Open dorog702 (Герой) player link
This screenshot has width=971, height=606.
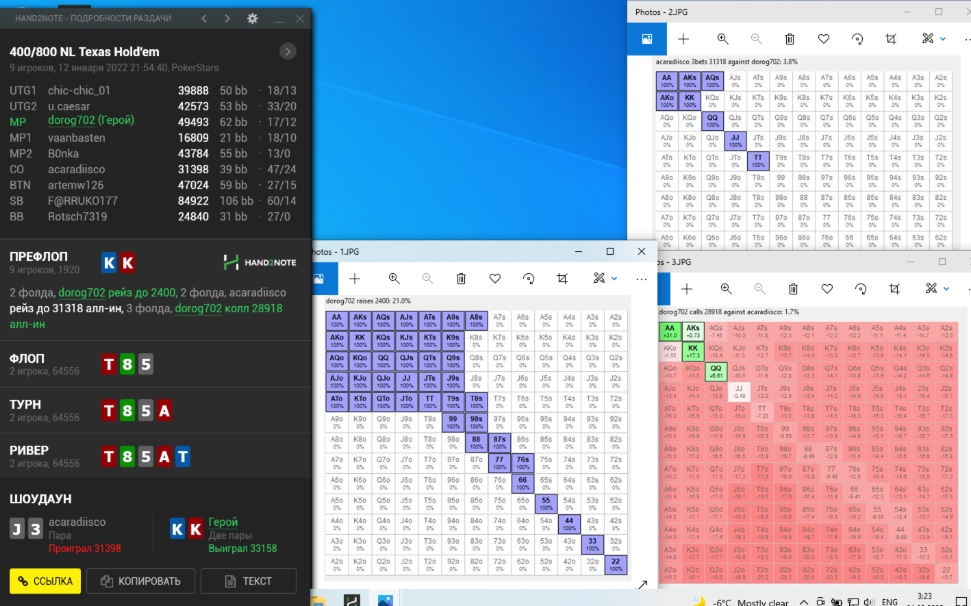click(91, 121)
